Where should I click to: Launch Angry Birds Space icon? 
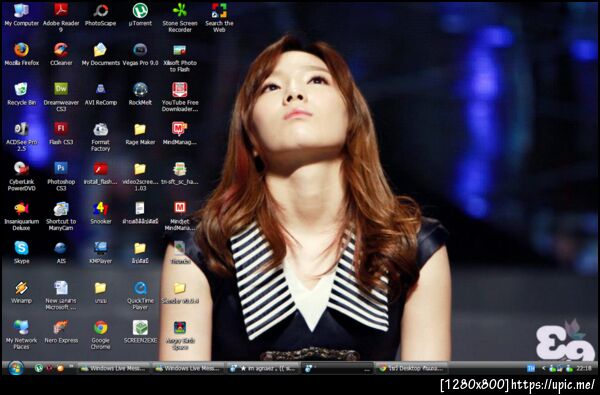point(180,335)
